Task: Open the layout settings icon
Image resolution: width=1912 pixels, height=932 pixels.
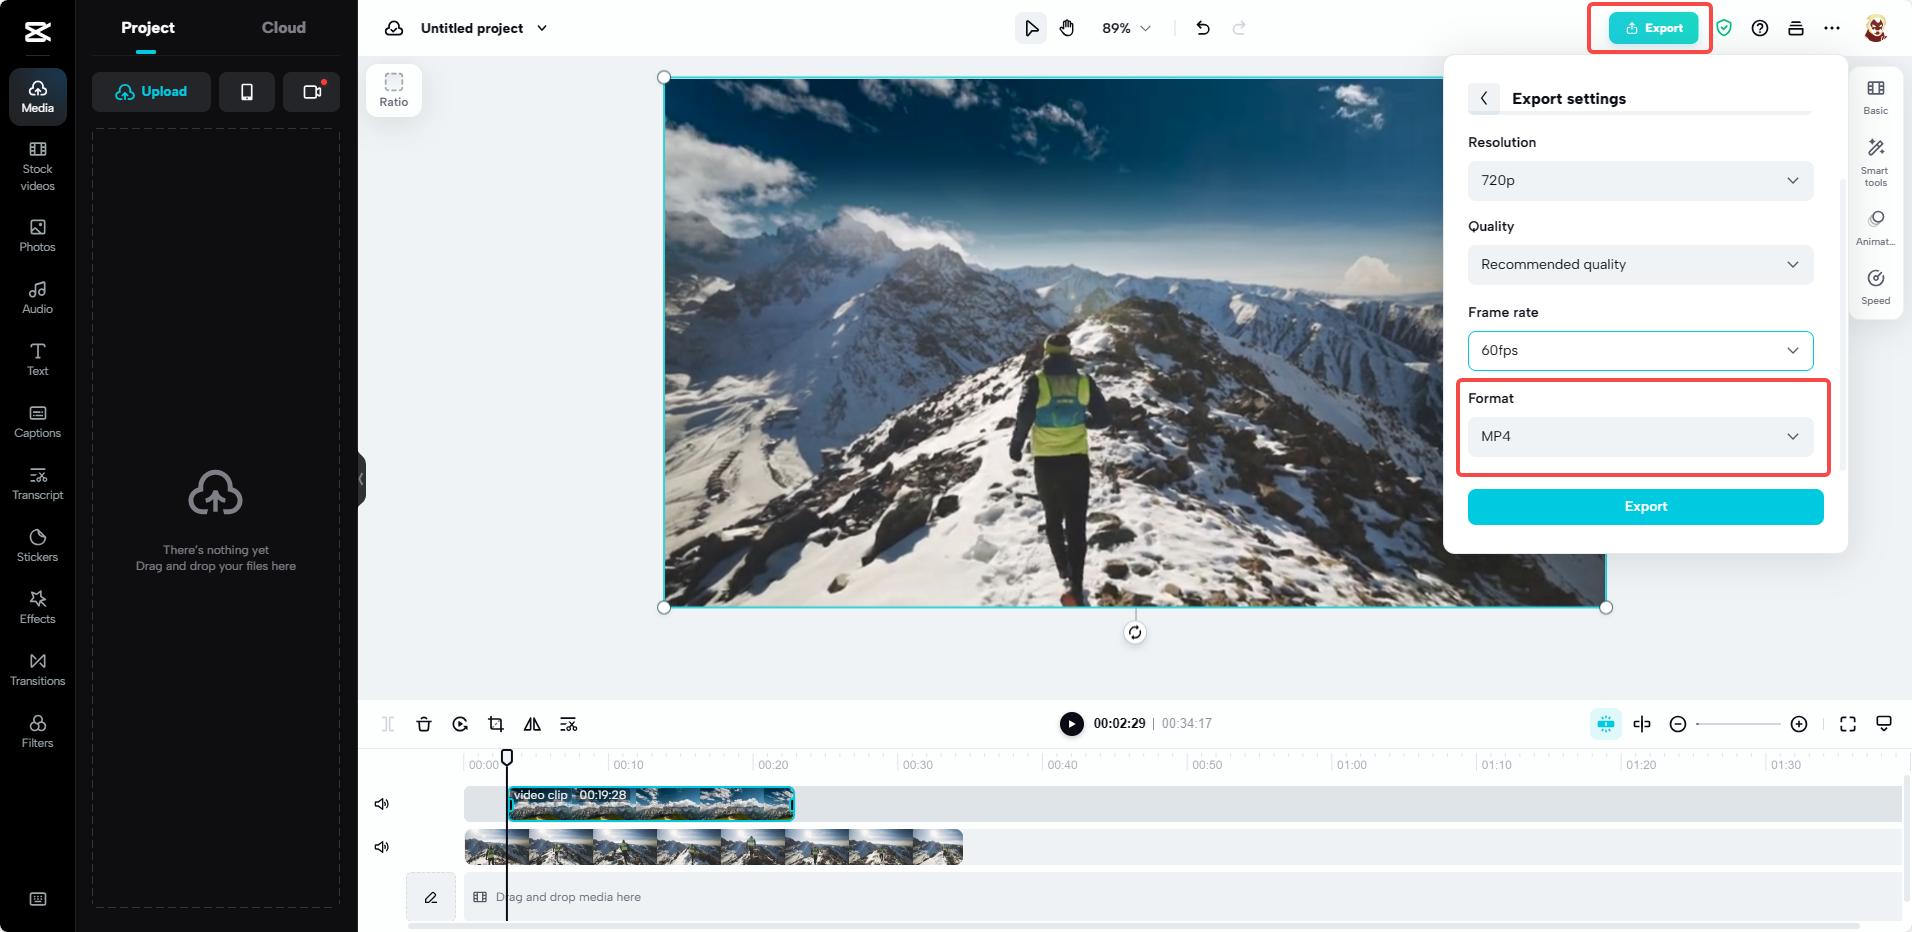Action: point(1796,28)
